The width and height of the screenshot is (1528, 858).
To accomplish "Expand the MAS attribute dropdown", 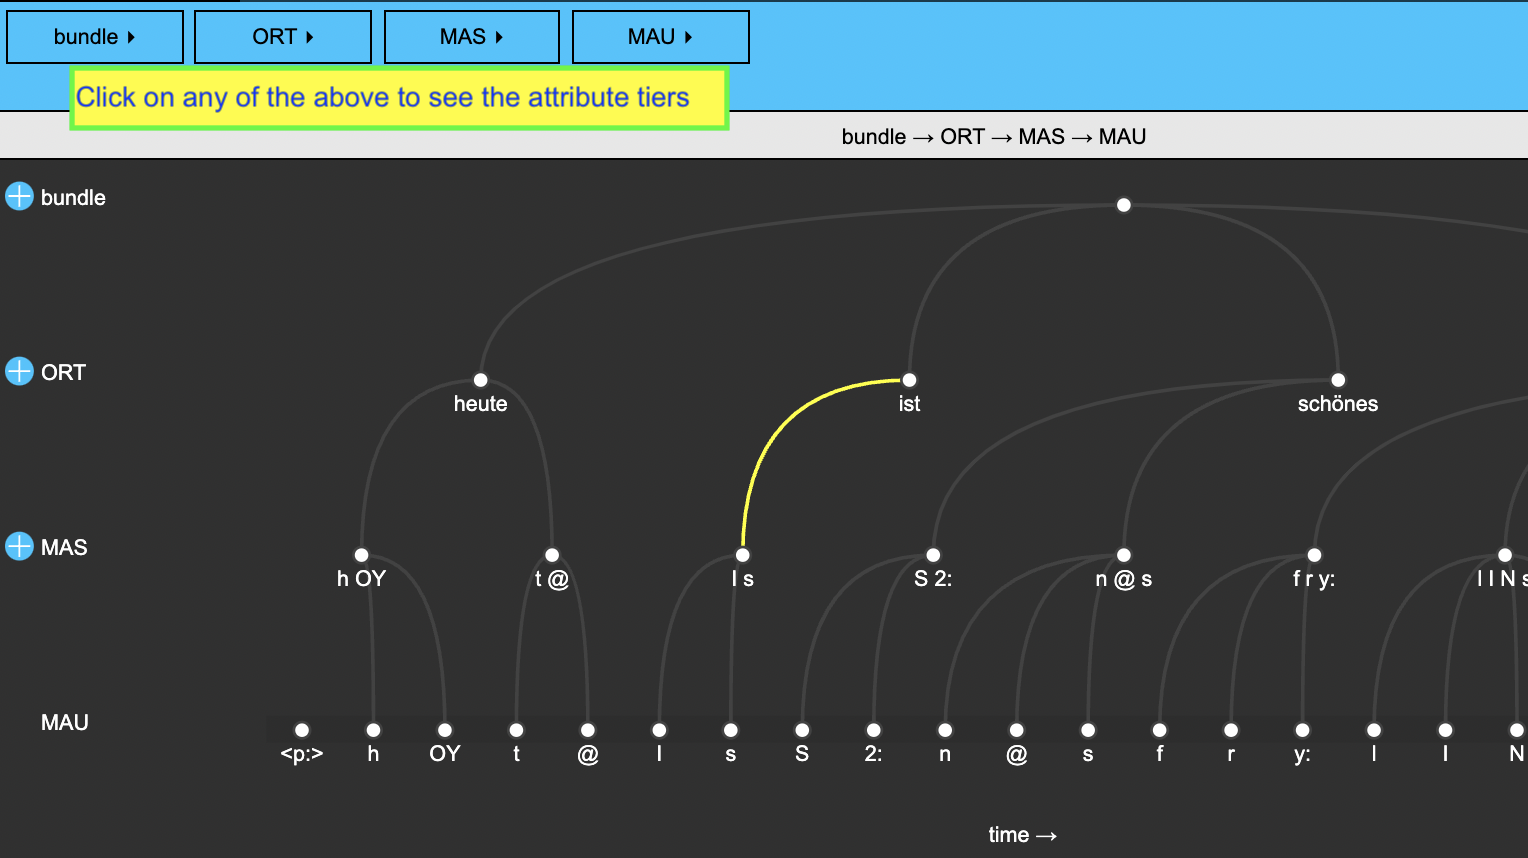I will coord(472,37).
